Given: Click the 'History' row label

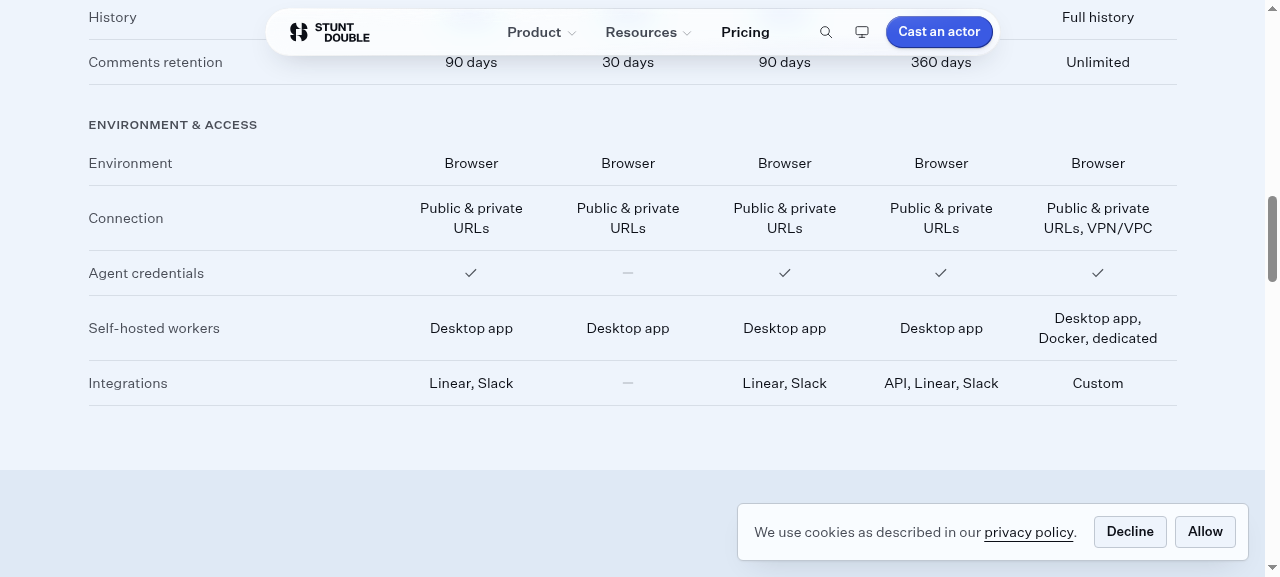Looking at the screenshot, I should (113, 17).
